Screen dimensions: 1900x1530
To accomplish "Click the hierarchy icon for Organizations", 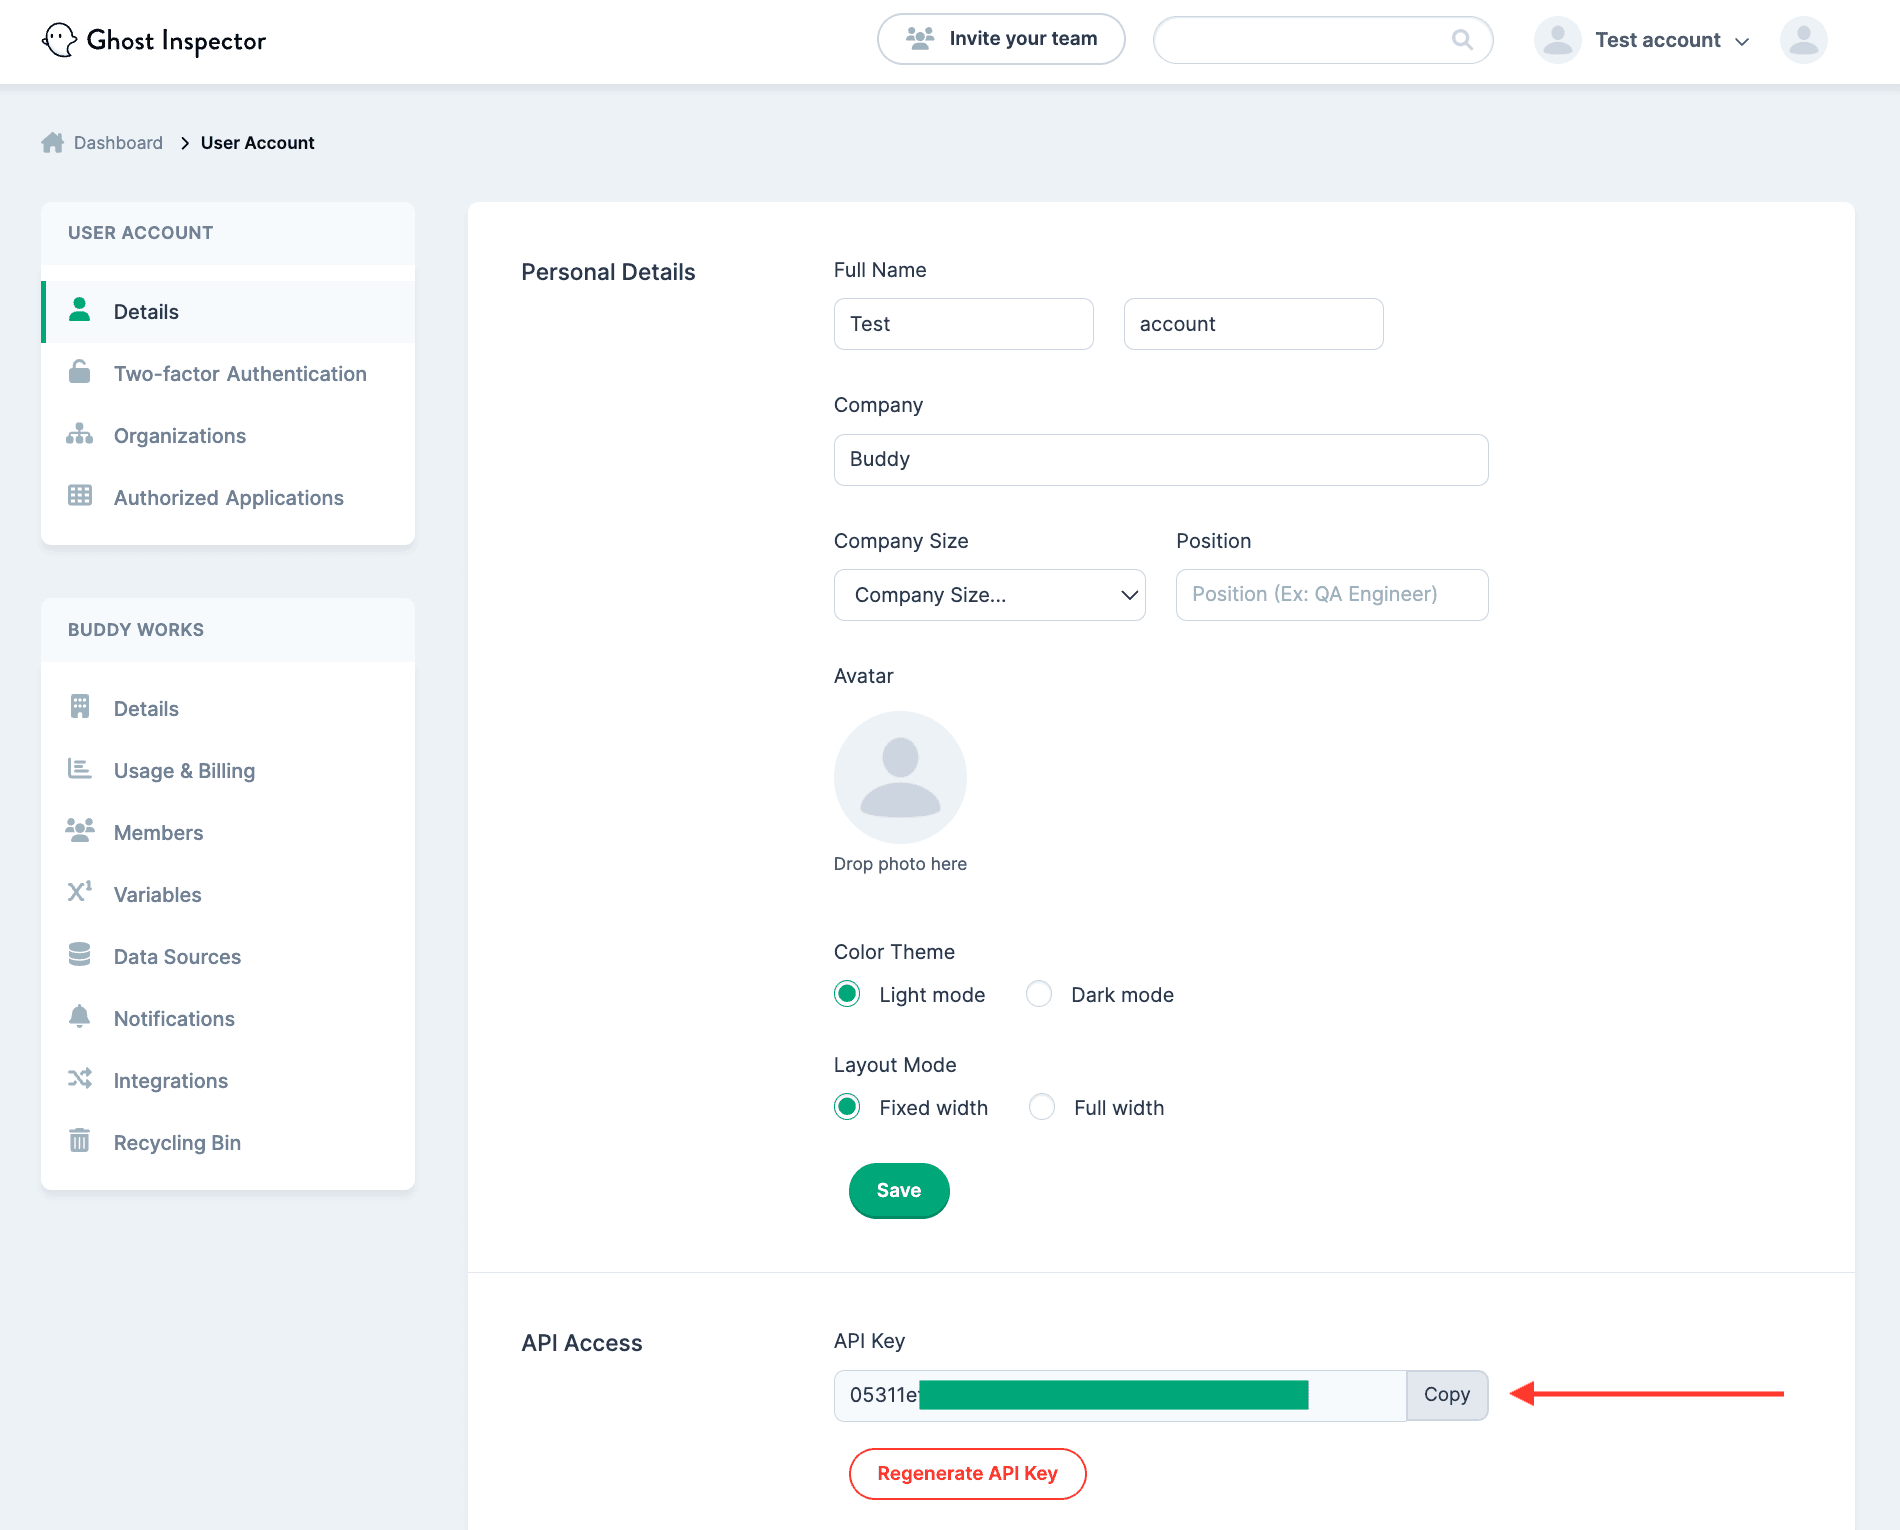I will click(80, 434).
